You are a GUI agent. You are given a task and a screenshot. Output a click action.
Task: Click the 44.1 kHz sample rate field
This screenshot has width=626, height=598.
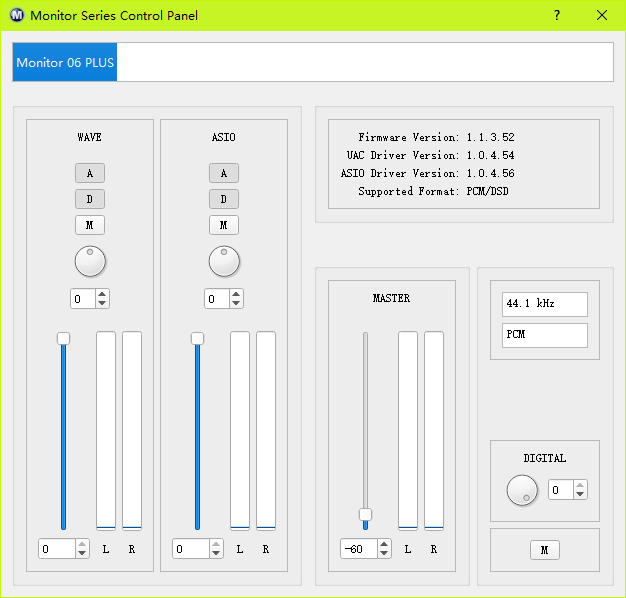pos(544,303)
